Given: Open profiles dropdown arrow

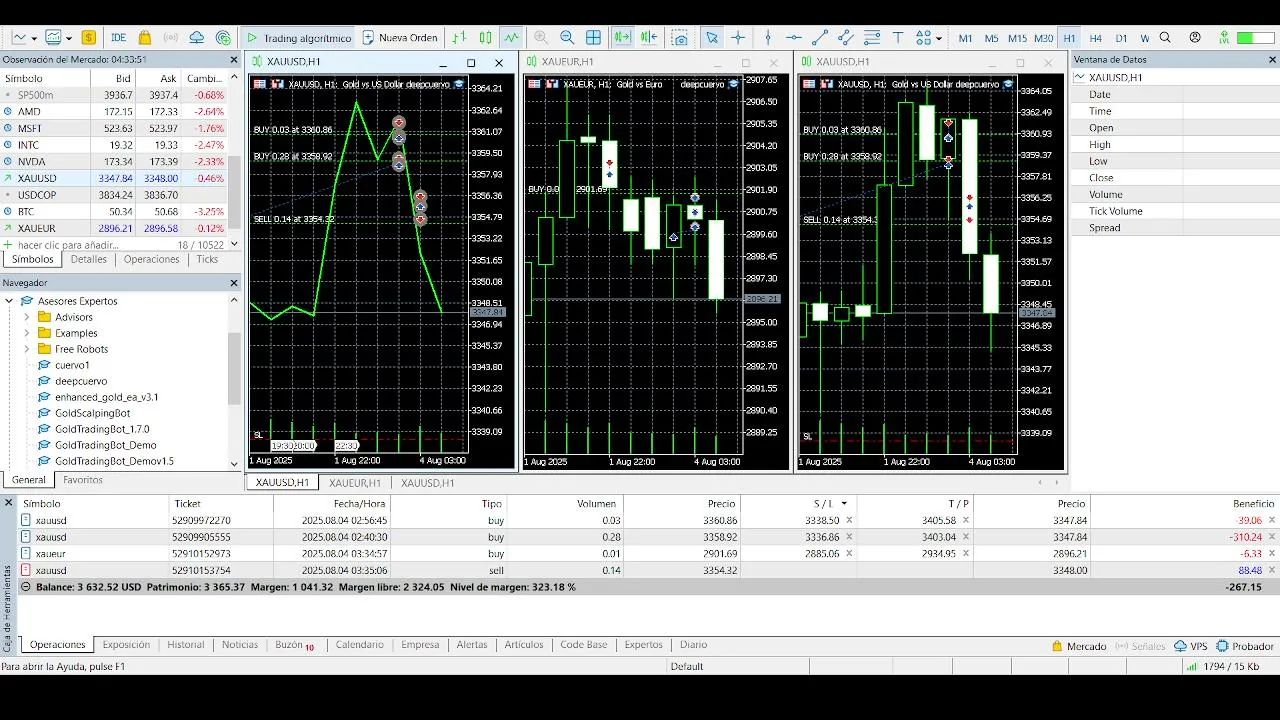Looking at the screenshot, I should tap(68, 38).
